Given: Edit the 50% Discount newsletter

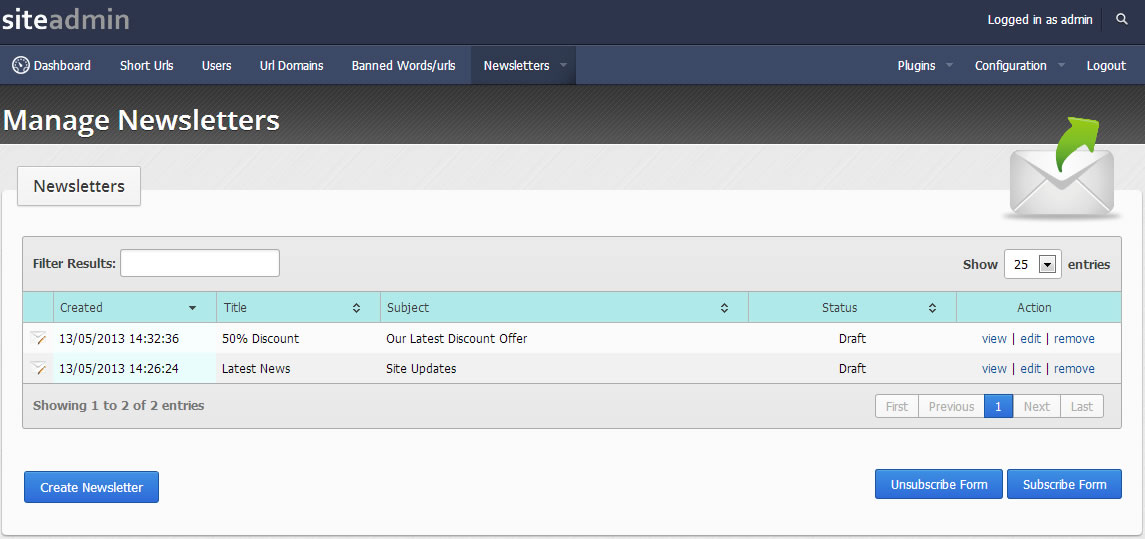Looking at the screenshot, I should point(1030,339).
